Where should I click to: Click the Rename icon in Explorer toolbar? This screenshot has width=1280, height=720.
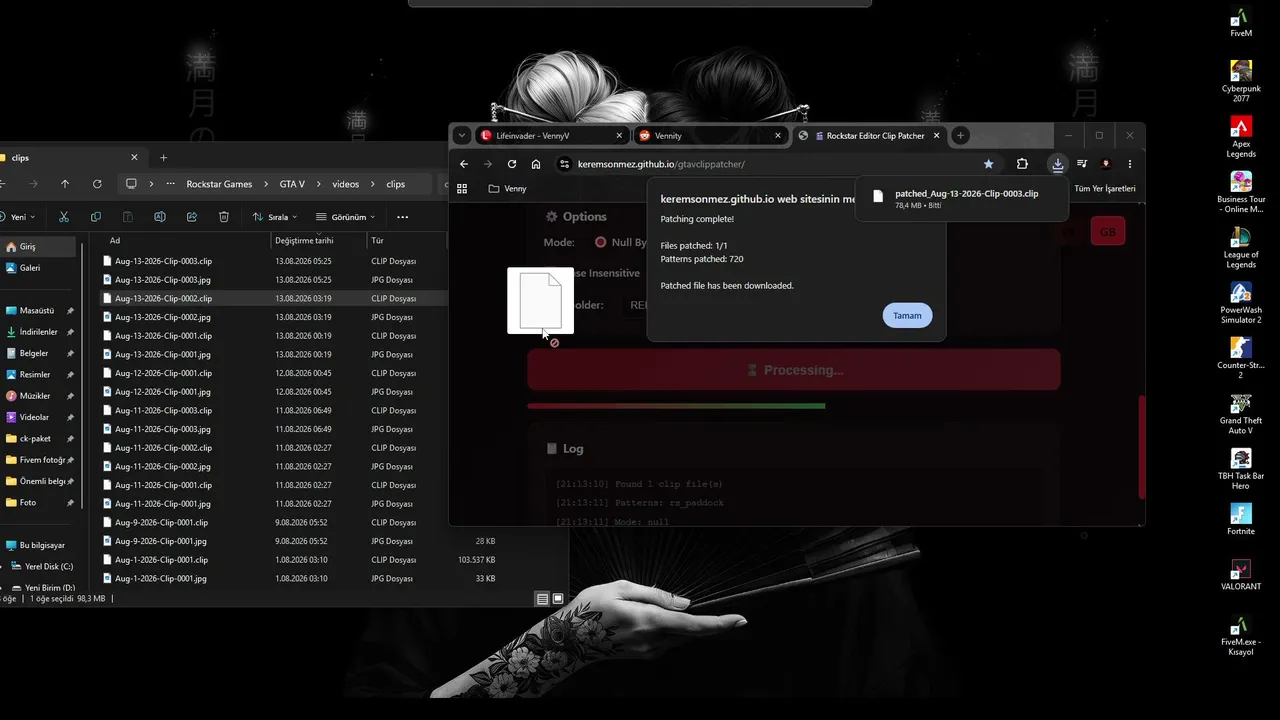tap(160, 217)
